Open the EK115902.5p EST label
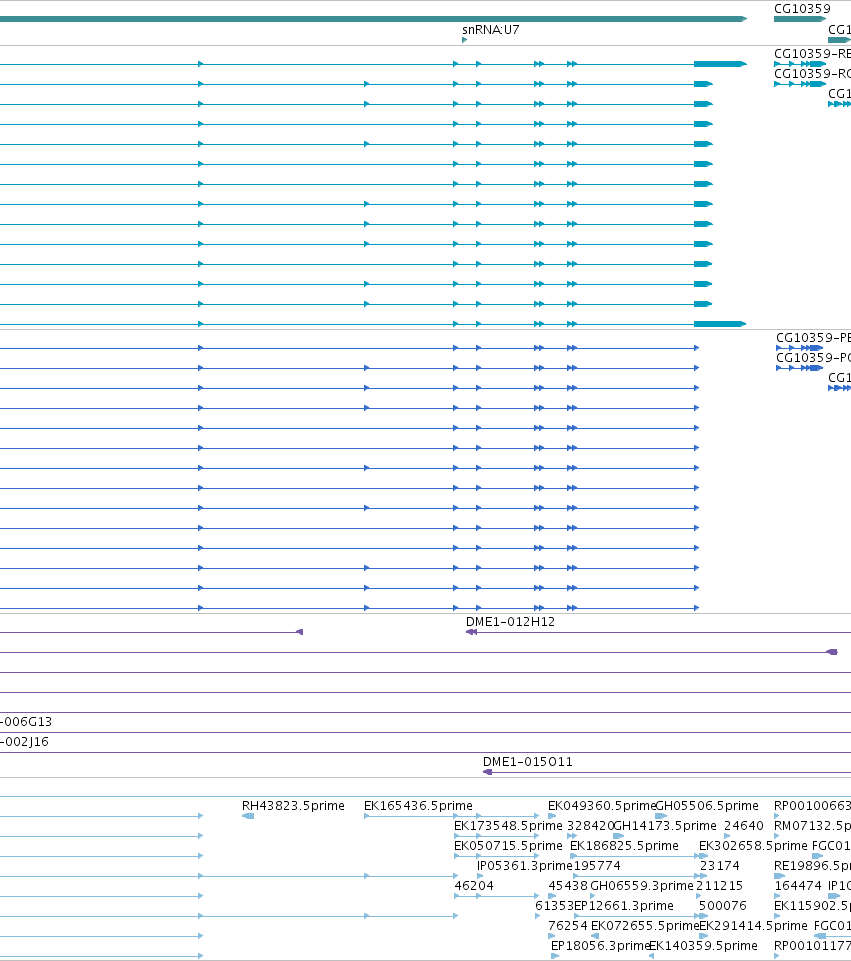851x961 pixels. click(812, 905)
